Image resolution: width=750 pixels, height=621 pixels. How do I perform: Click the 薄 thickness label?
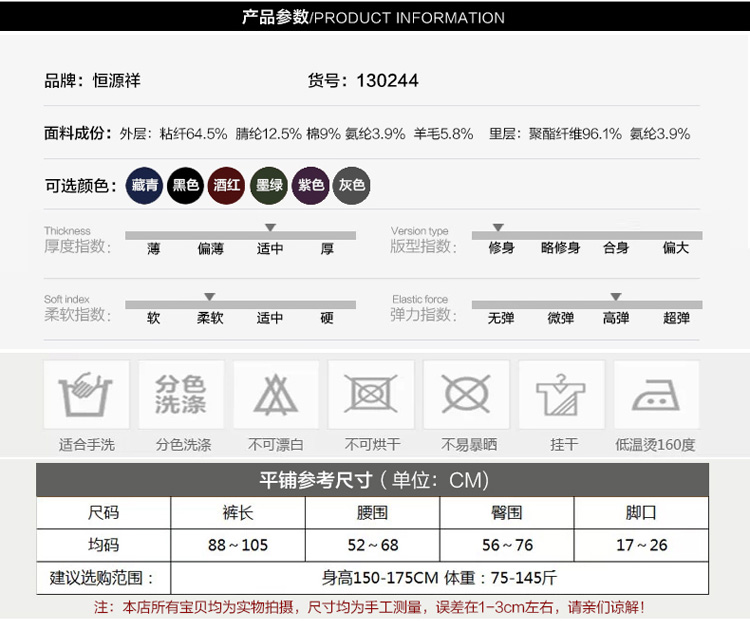tap(154, 249)
